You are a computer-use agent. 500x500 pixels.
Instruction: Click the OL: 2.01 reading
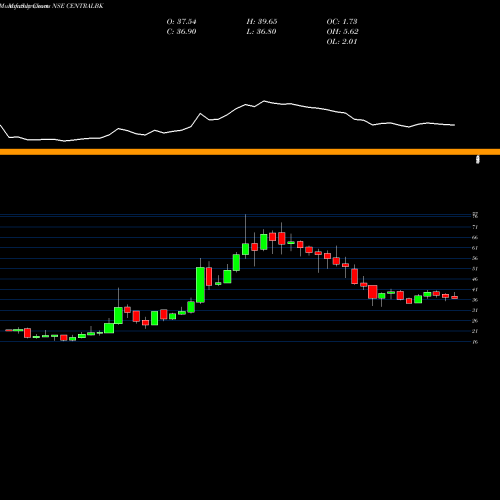point(342,42)
